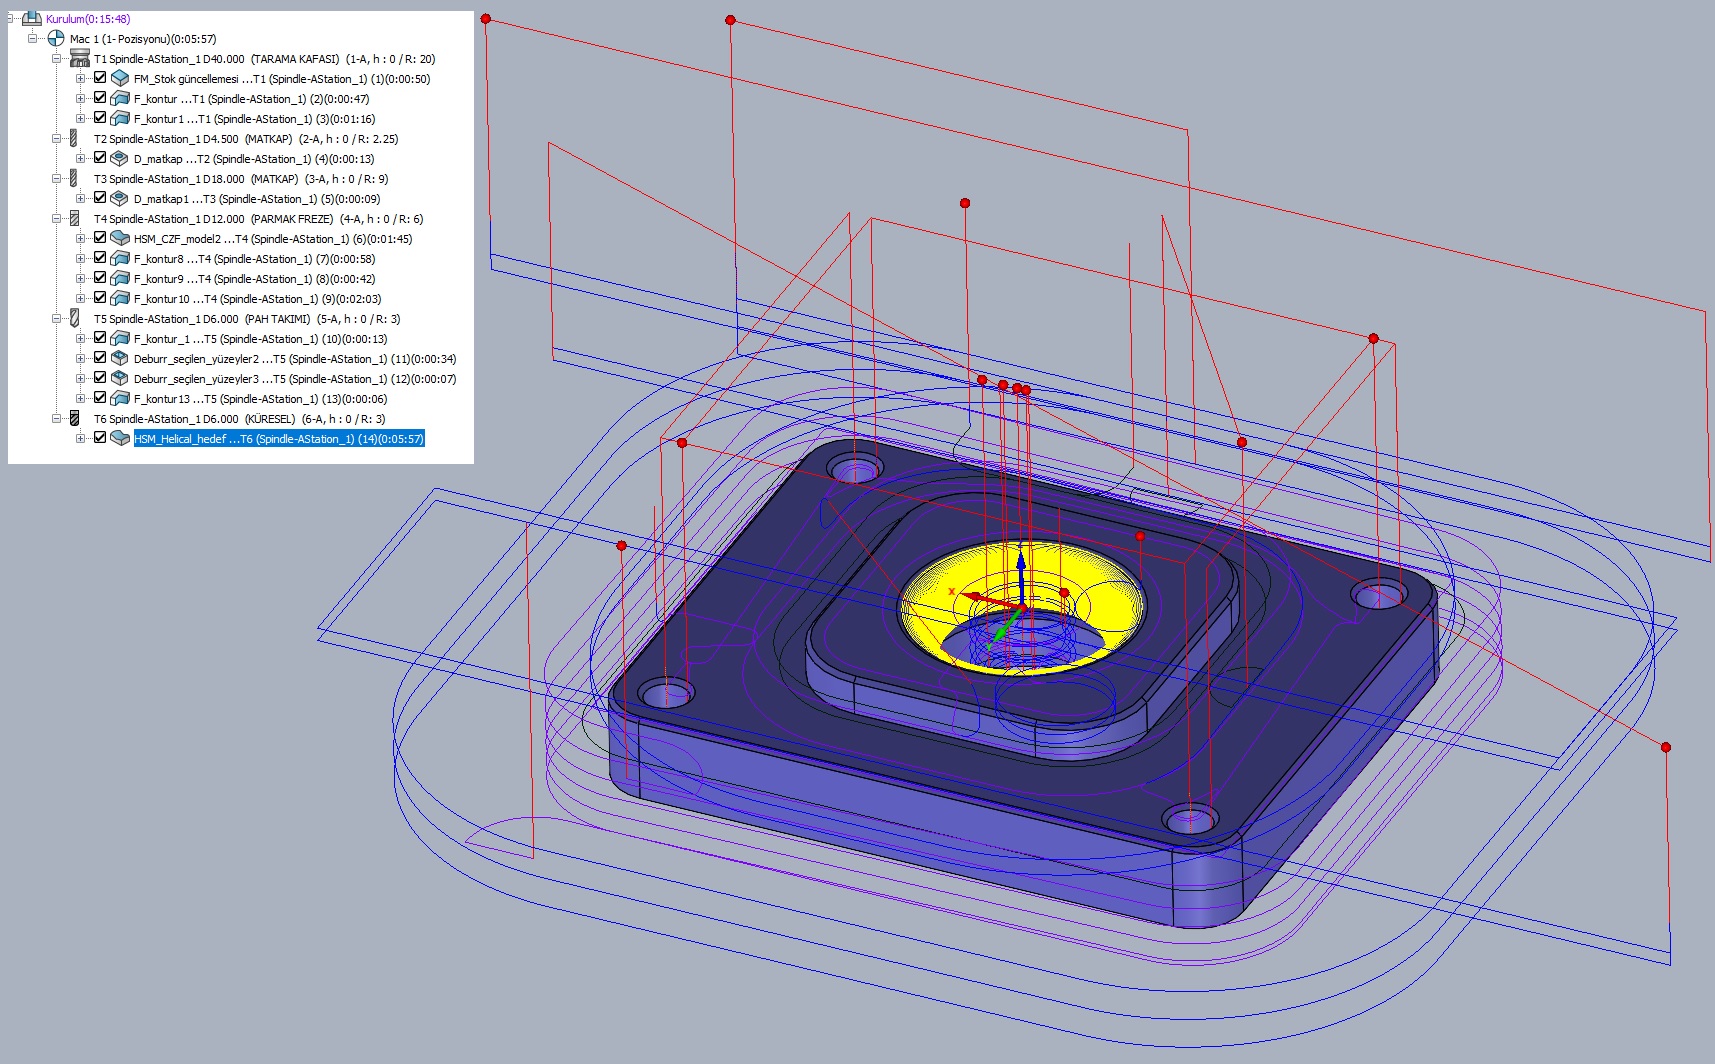
Task: Click the T5 PAH TAKIMI chamfer tool icon
Action: 73,318
